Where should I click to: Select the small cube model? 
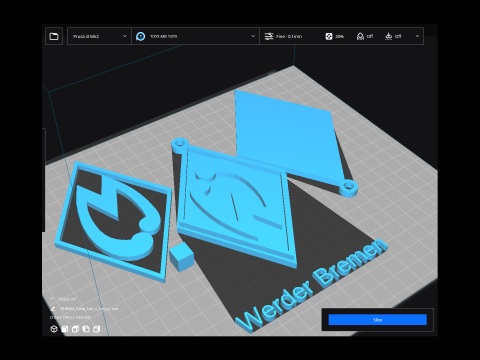tap(182, 257)
